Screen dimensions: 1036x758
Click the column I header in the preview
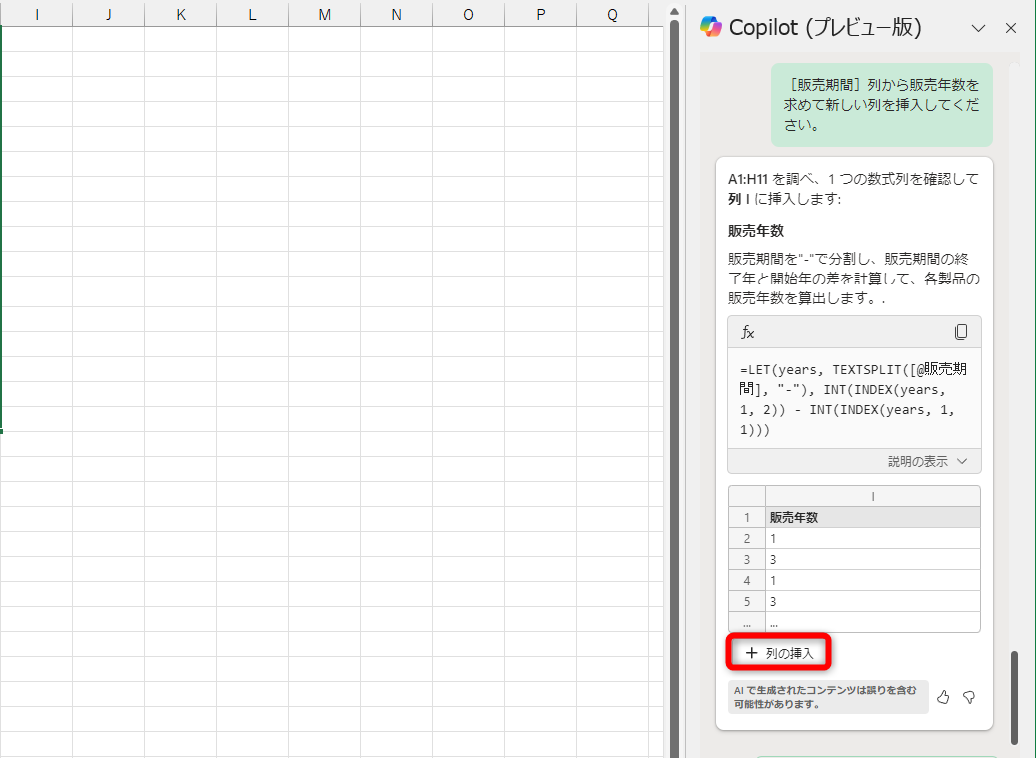click(872, 496)
